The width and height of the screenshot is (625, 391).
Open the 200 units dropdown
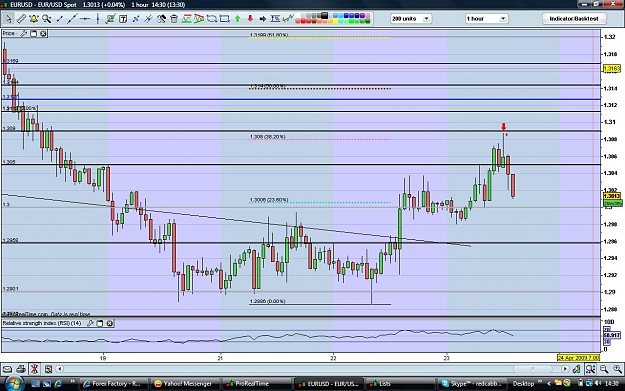click(411, 19)
